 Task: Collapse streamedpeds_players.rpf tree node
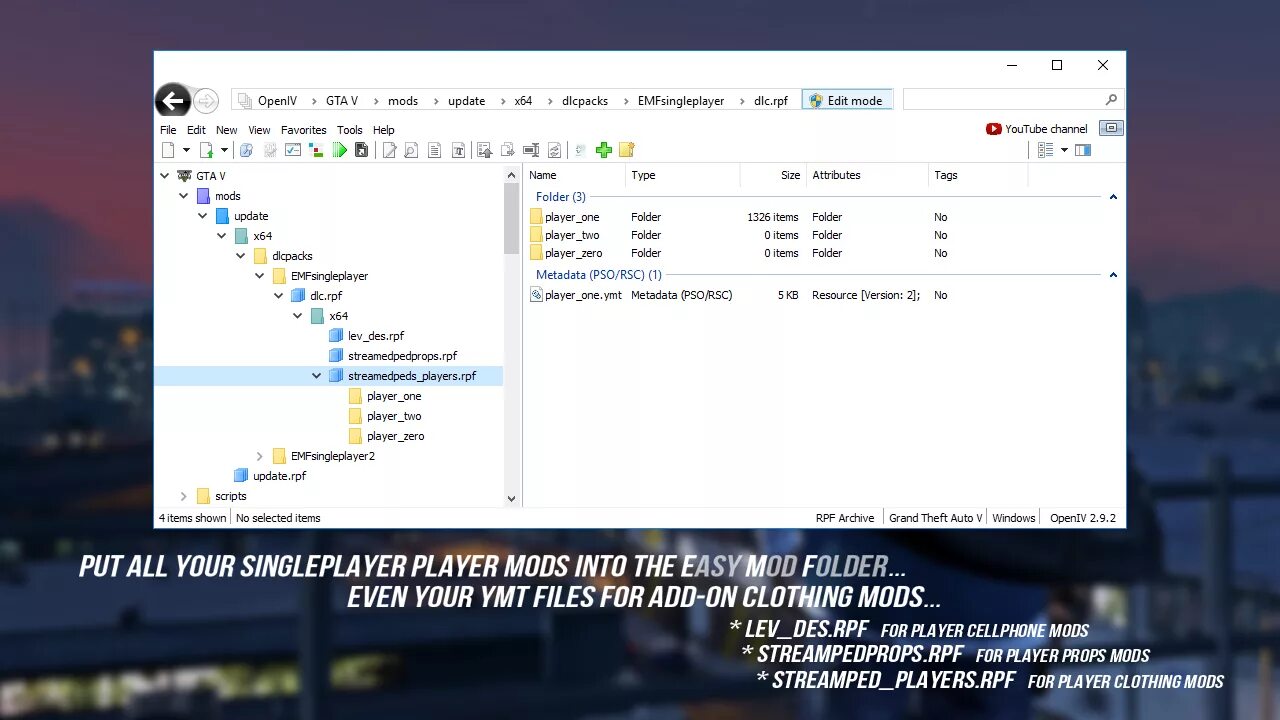pyautogui.click(x=317, y=376)
